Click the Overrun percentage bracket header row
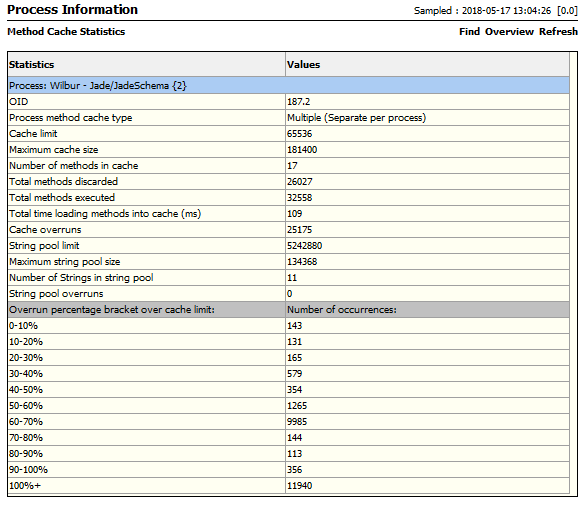 [x=289, y=310]
